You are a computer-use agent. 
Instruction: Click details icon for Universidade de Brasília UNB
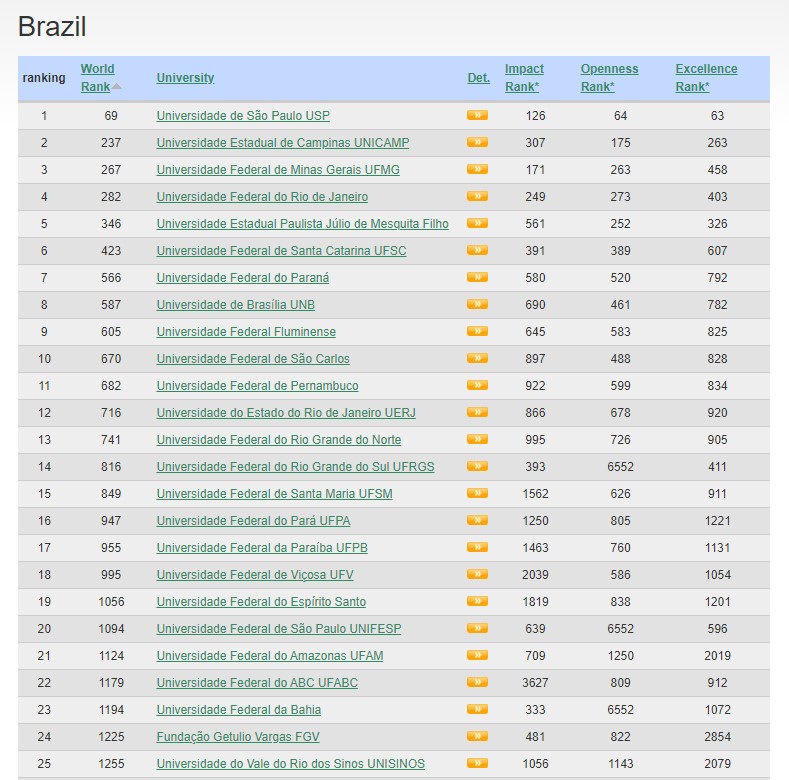pos(477,305)
